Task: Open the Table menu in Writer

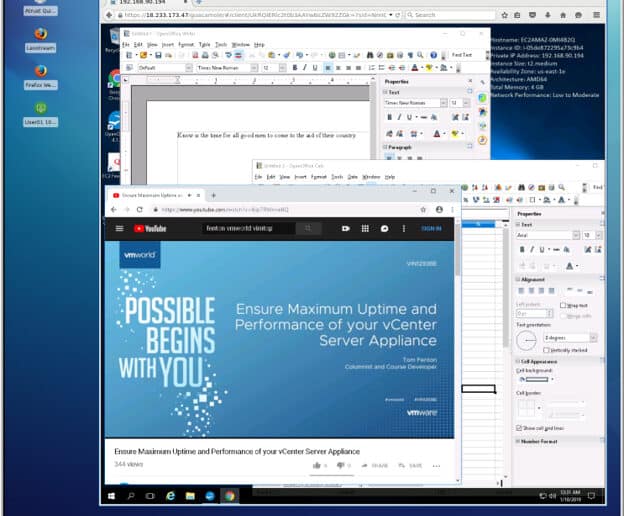Action: (205, 45)
